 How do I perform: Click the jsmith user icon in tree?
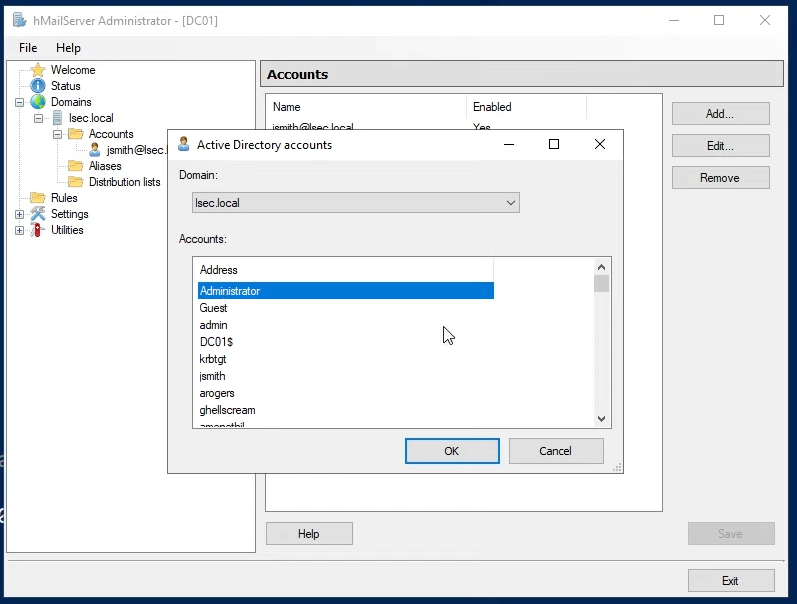(95, 149)
